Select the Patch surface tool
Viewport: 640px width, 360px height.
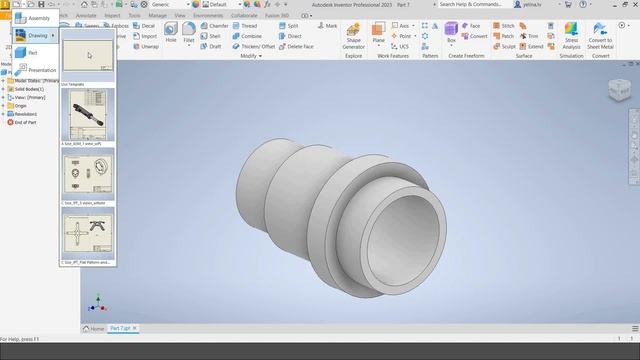click(x=503, y=36)
